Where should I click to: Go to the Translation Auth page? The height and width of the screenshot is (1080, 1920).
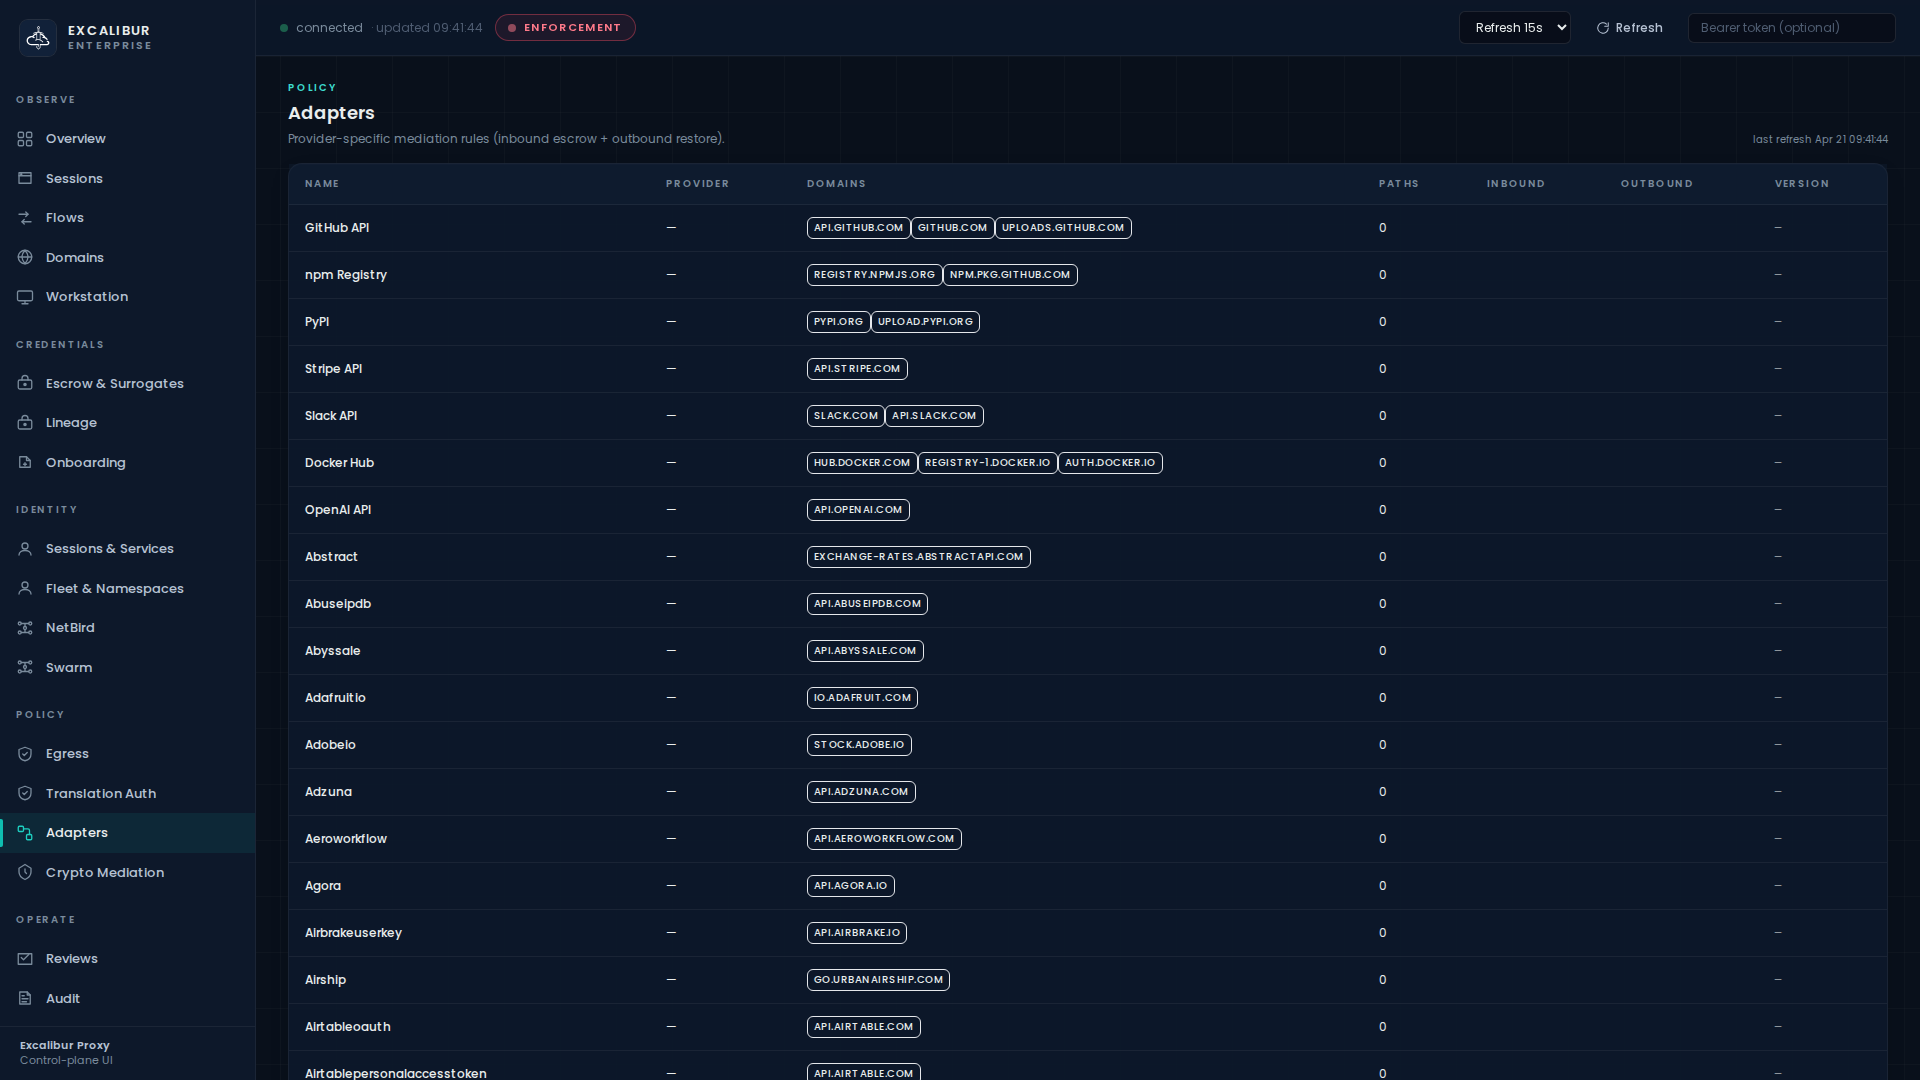[x=100, y=794]
